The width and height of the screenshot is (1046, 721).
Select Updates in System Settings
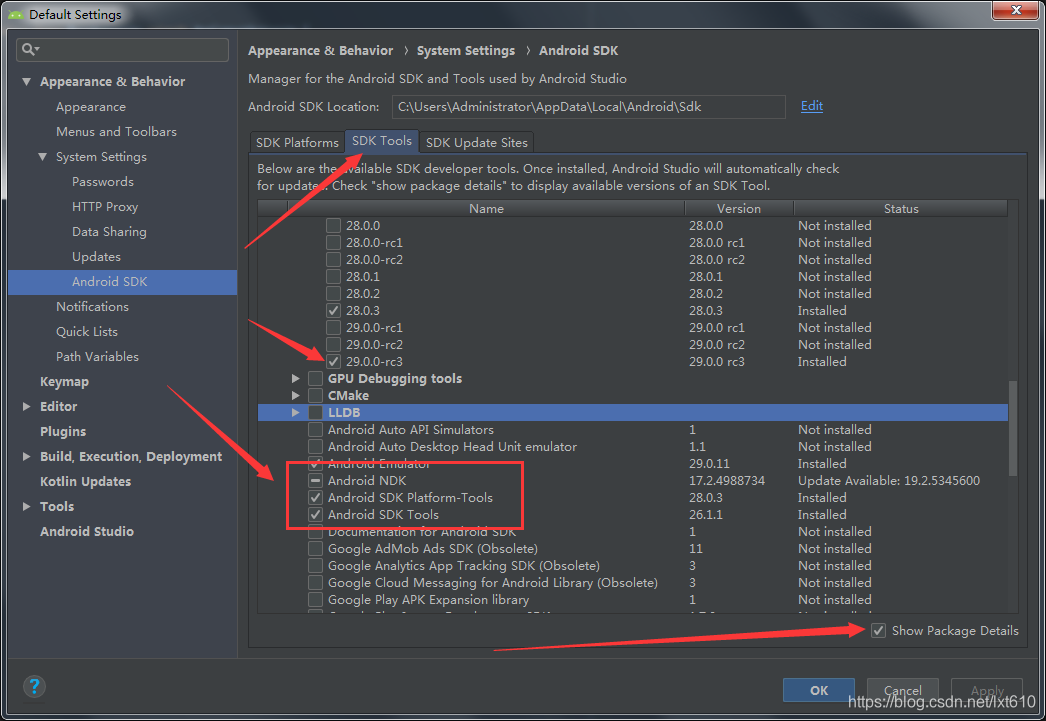point(96,257)
